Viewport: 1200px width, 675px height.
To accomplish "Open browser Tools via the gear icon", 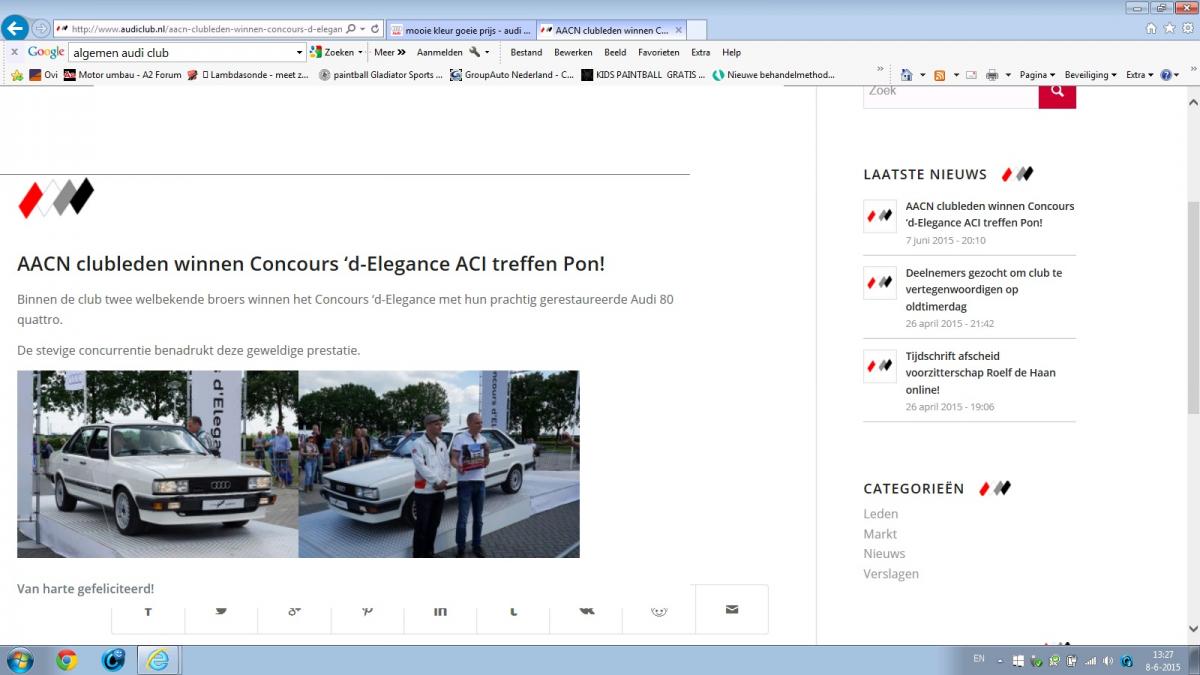I will click(1186, 28).
